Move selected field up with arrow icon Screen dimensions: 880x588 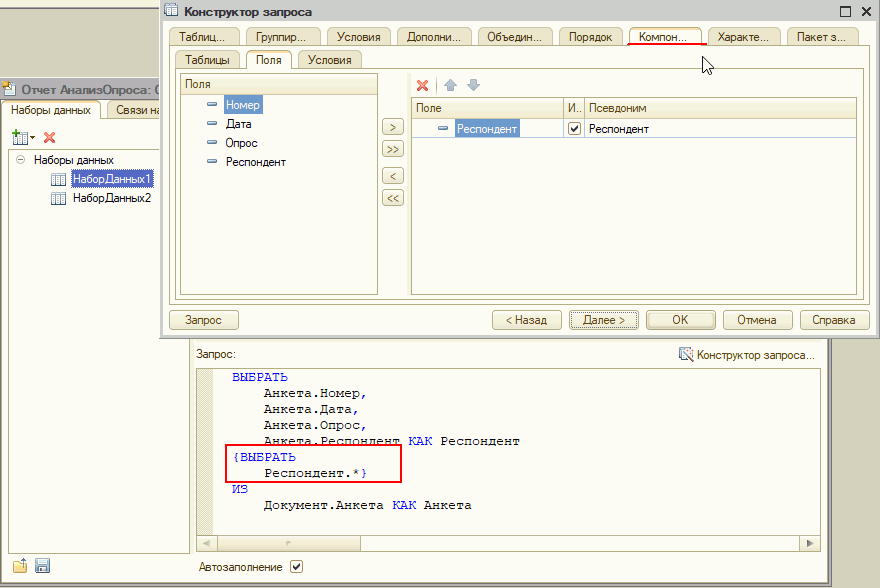pyautogui.click(x=450, y=85)
